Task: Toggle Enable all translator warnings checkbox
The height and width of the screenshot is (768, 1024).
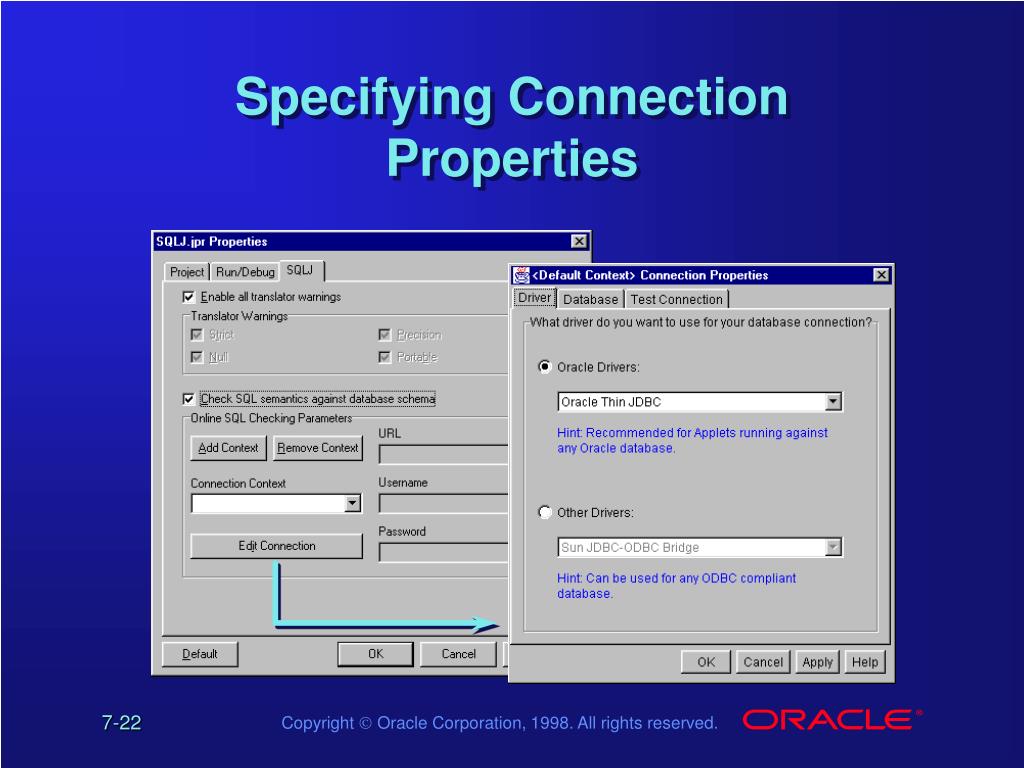Action: (189, 297)
